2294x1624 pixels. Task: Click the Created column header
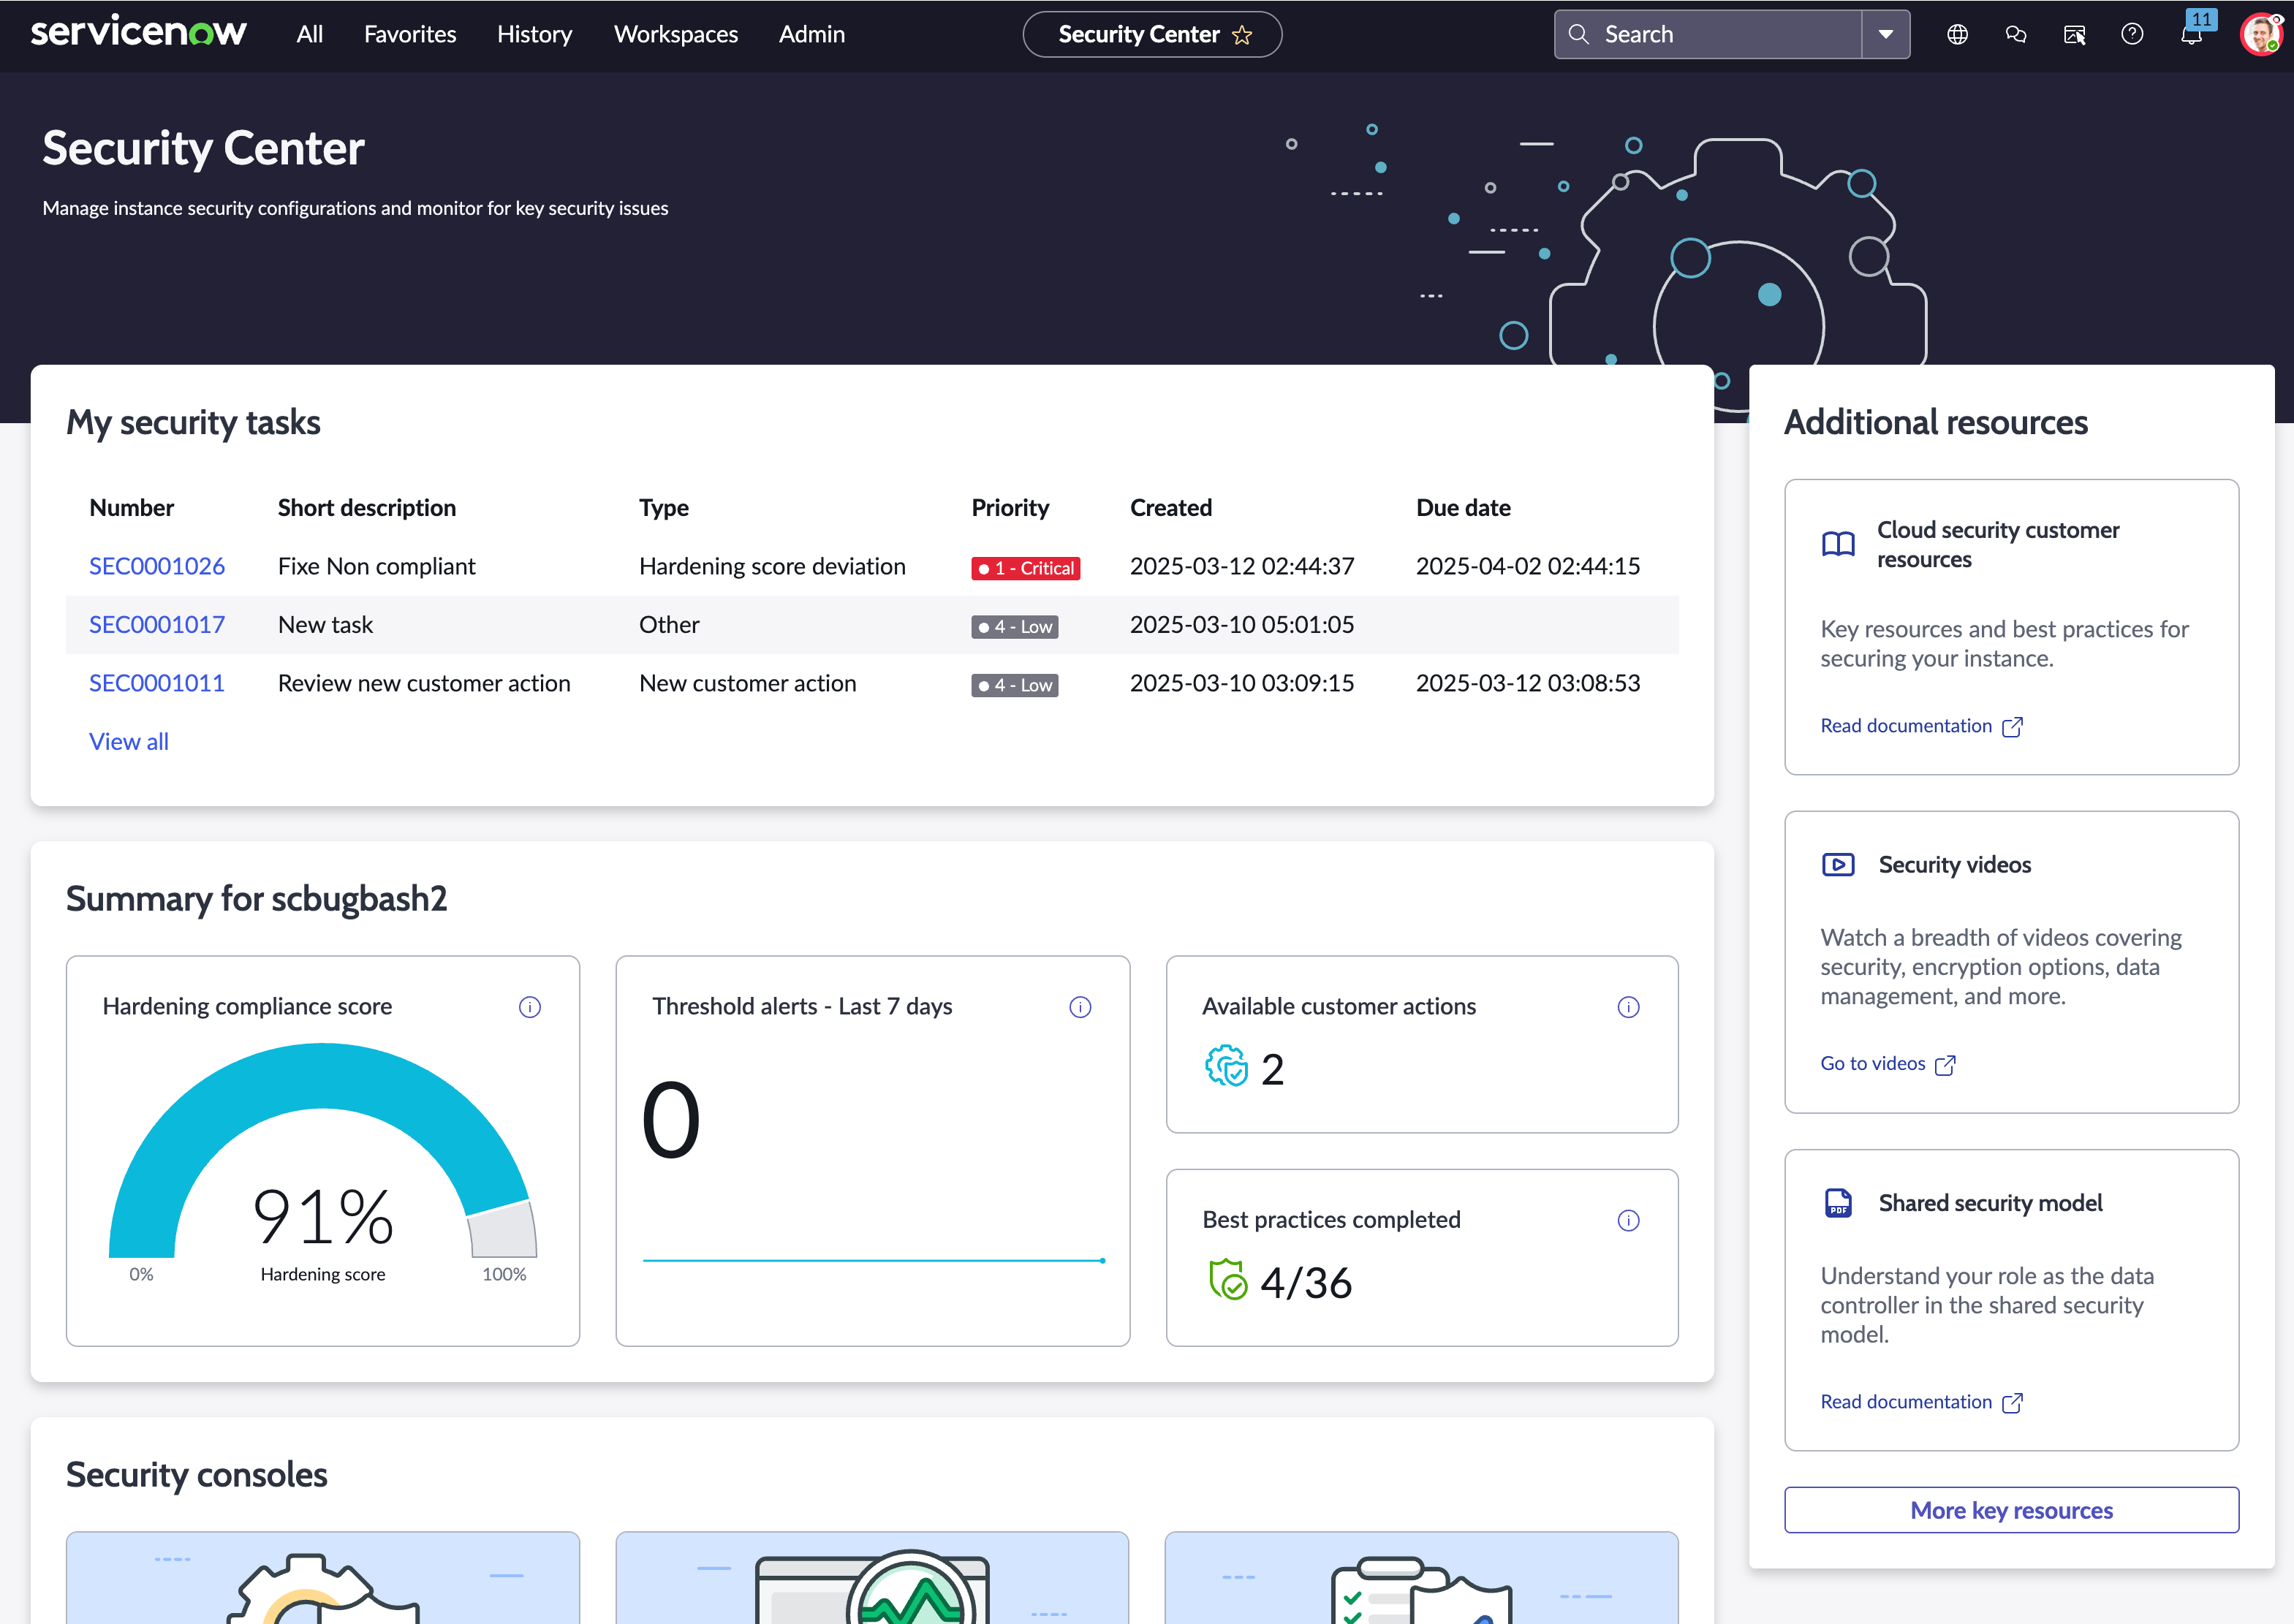[x=1171, y=508]
